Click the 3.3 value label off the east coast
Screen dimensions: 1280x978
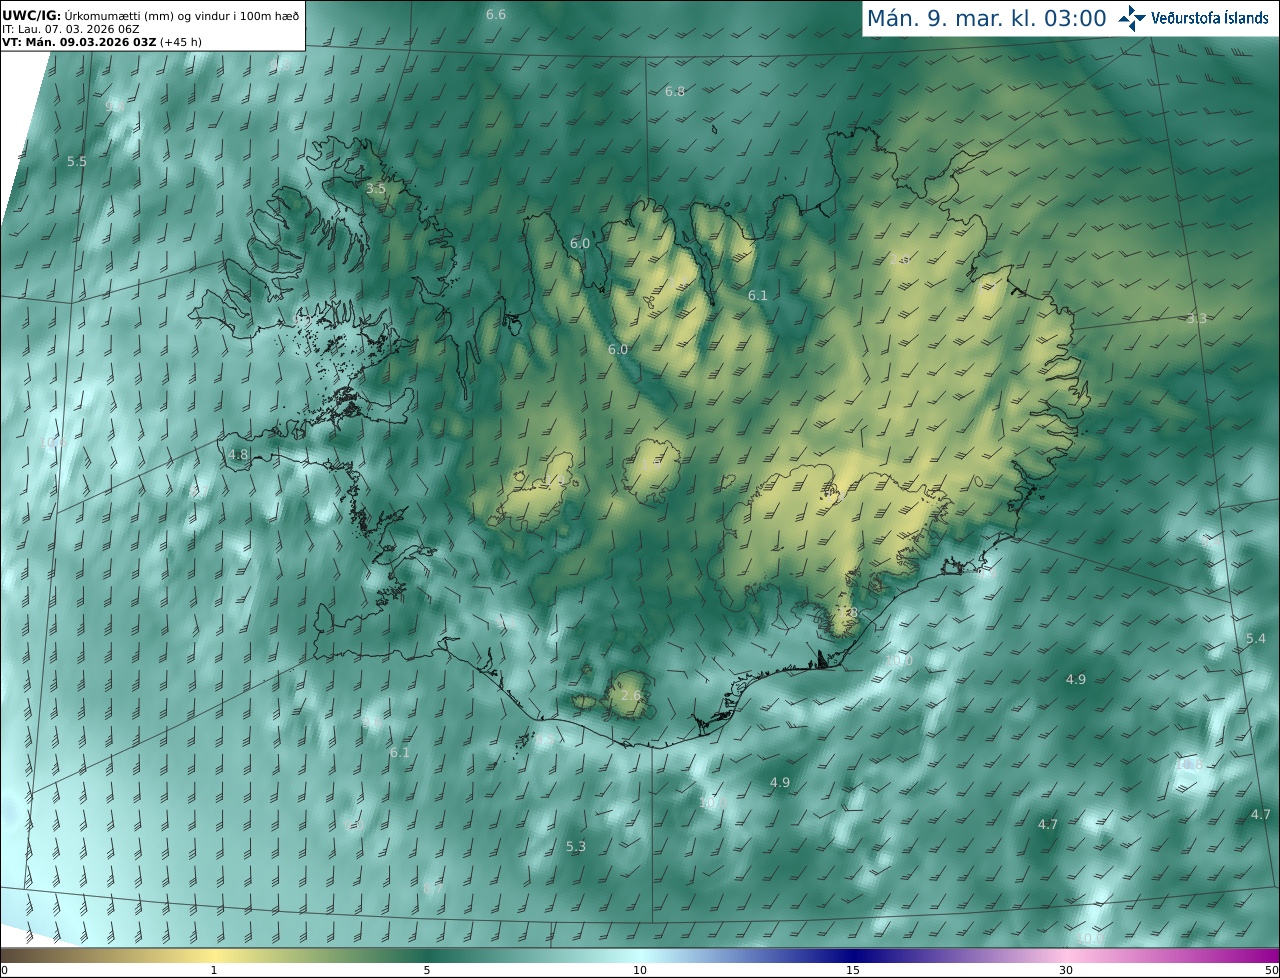1197,318
